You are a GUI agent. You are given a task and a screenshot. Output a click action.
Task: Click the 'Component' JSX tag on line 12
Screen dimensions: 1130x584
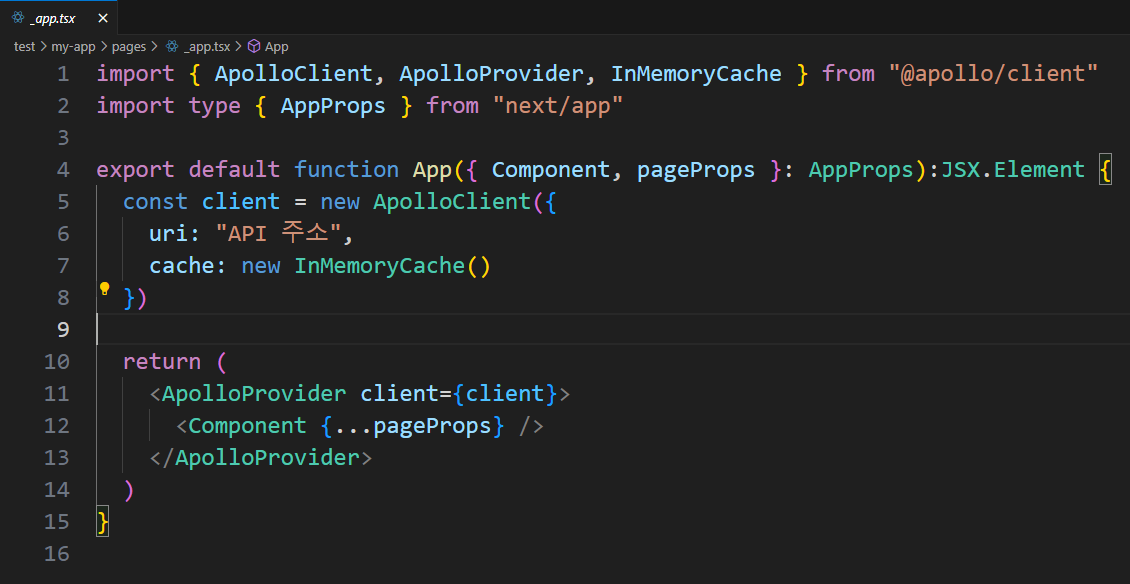[247, 425]
